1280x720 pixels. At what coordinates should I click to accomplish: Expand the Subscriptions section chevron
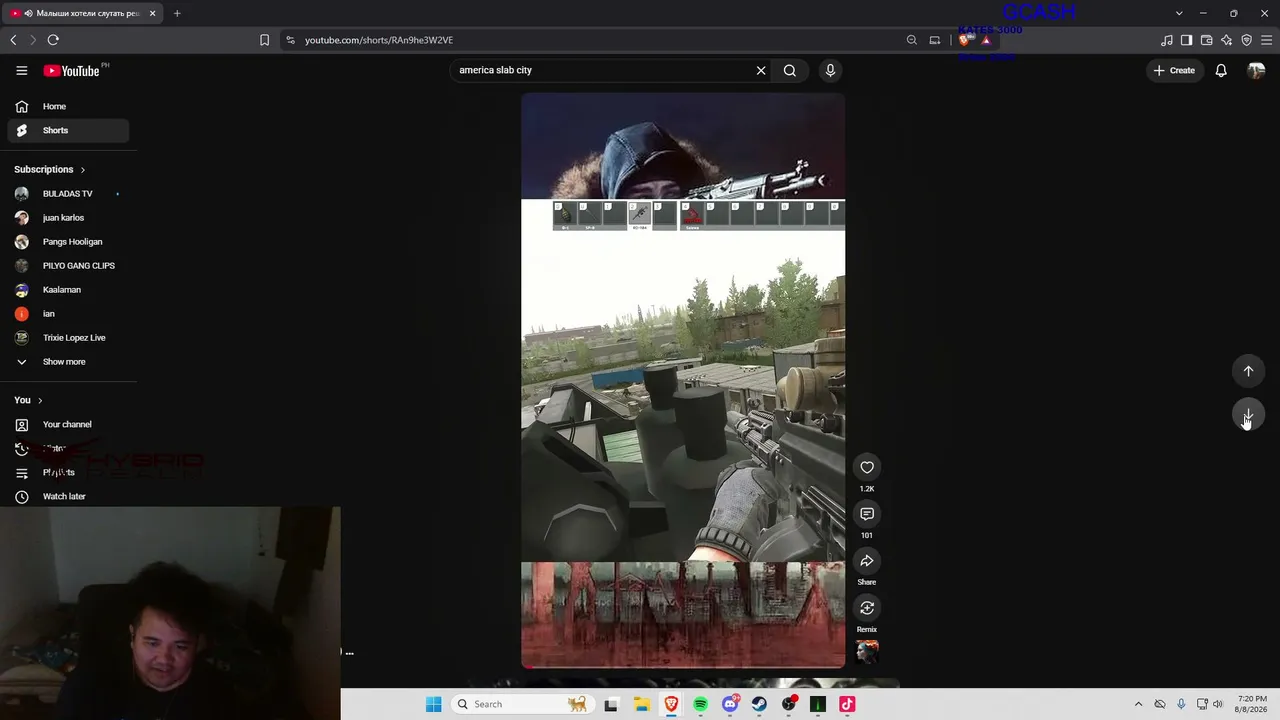pyautogui.click(x=83, y=170)
